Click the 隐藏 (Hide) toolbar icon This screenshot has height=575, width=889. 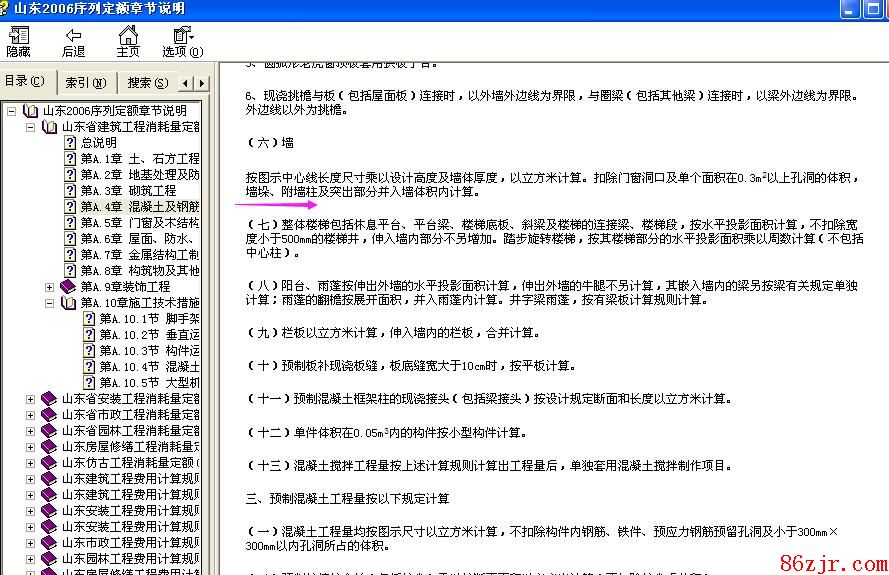point(18,42)
